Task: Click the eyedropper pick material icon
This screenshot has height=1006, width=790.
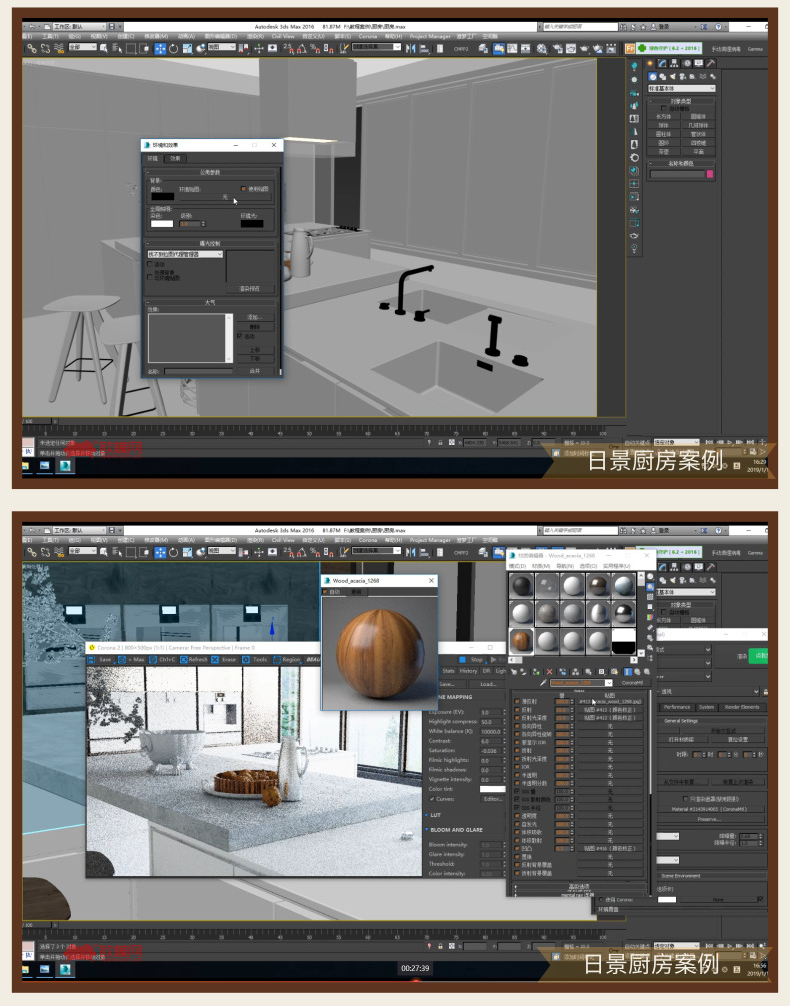Action: click(x=543, y=683)
